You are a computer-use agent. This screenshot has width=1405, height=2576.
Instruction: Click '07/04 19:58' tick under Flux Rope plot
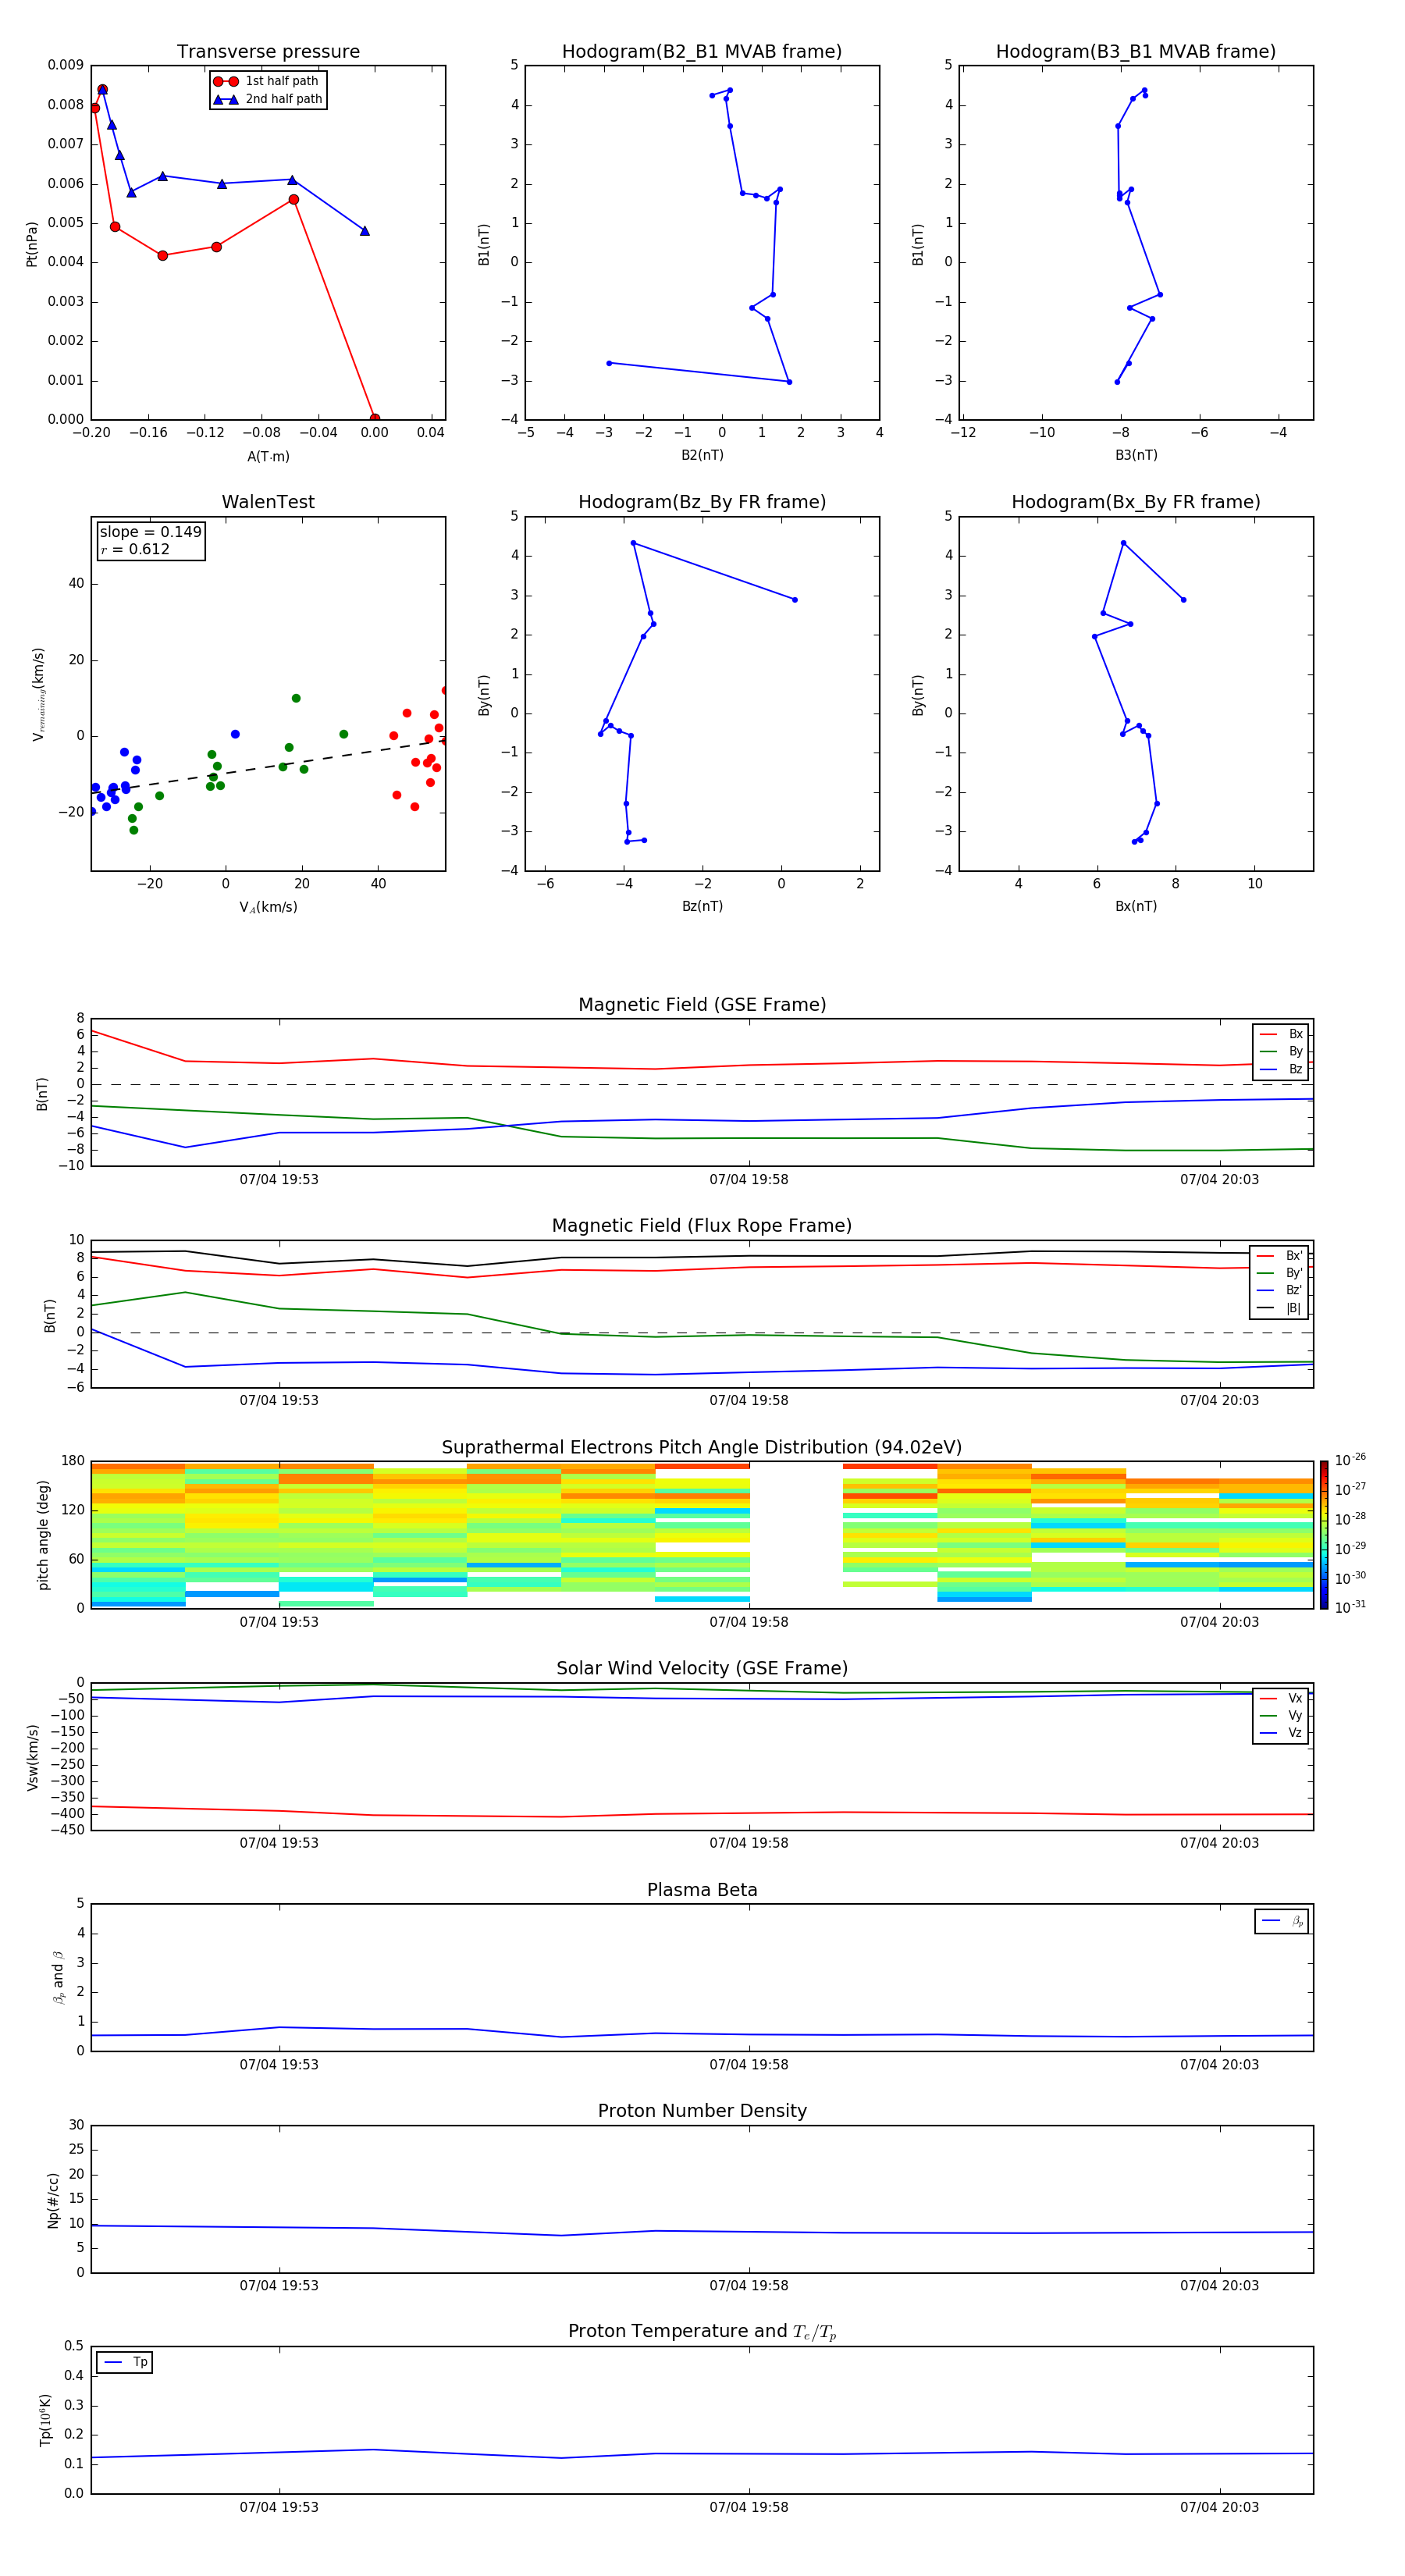pos(749,1400)
